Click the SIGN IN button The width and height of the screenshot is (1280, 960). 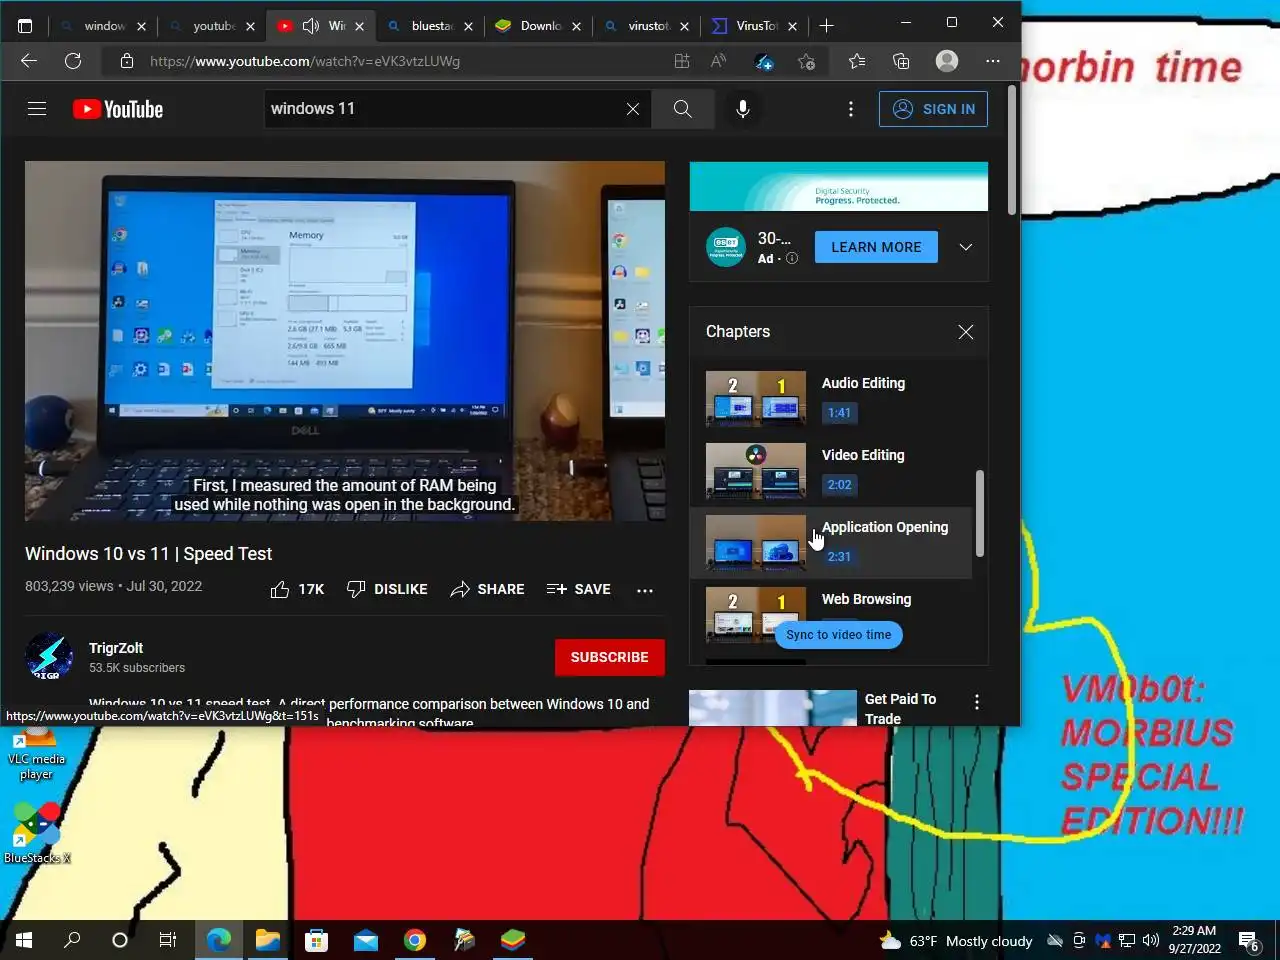pyautogui.click(x=933, y=109)
